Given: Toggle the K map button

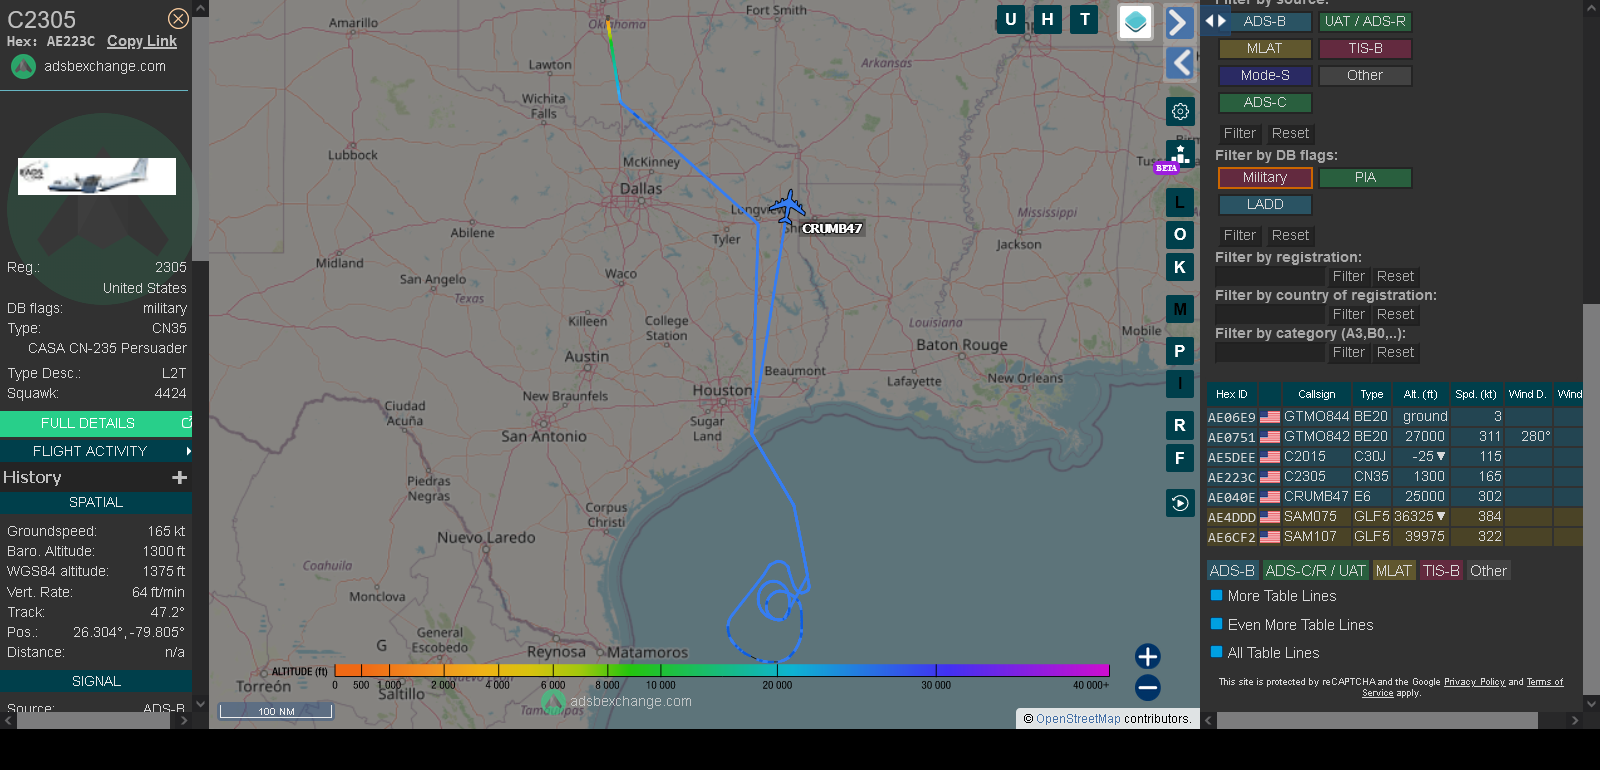Looking at the screenshot, I should coord(1180,267).
